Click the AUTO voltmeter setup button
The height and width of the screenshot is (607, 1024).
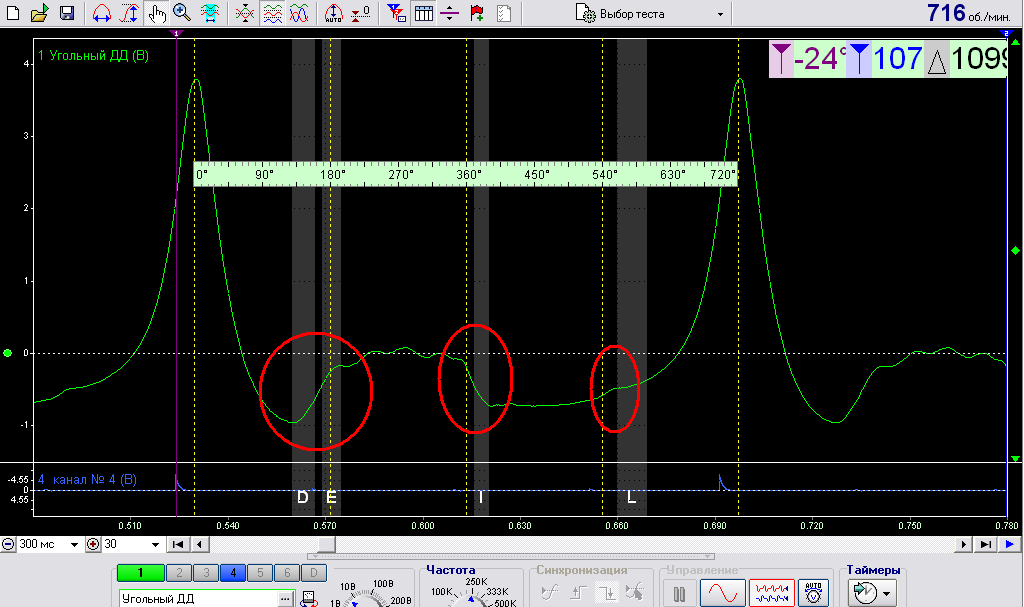point(813,593)
